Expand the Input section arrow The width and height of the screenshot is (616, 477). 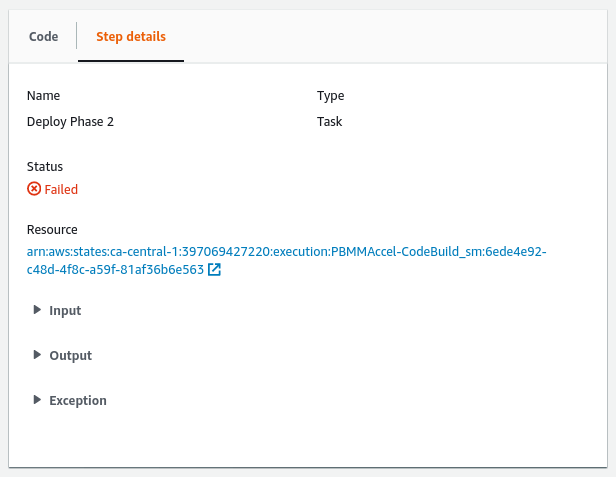click(x=38, y=310)
